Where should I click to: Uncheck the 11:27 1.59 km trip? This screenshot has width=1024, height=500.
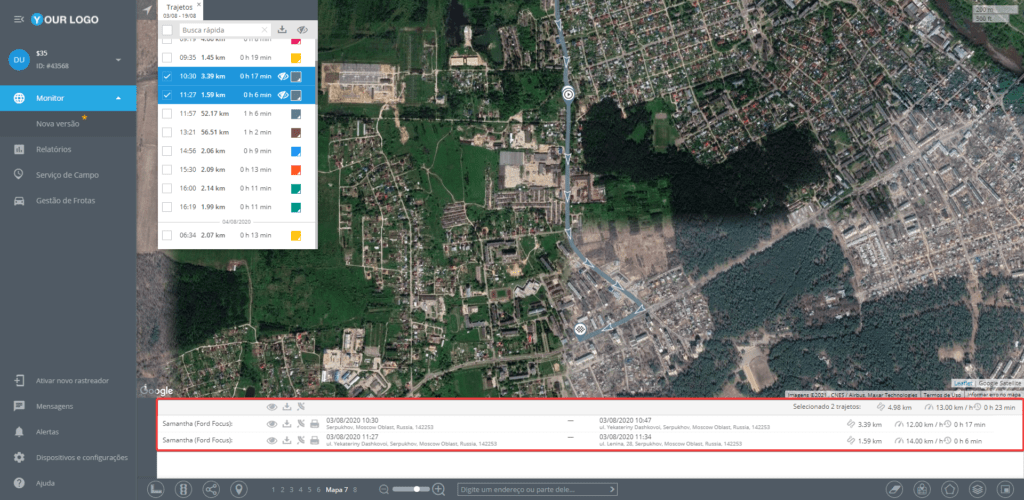[x=167, y=95]
